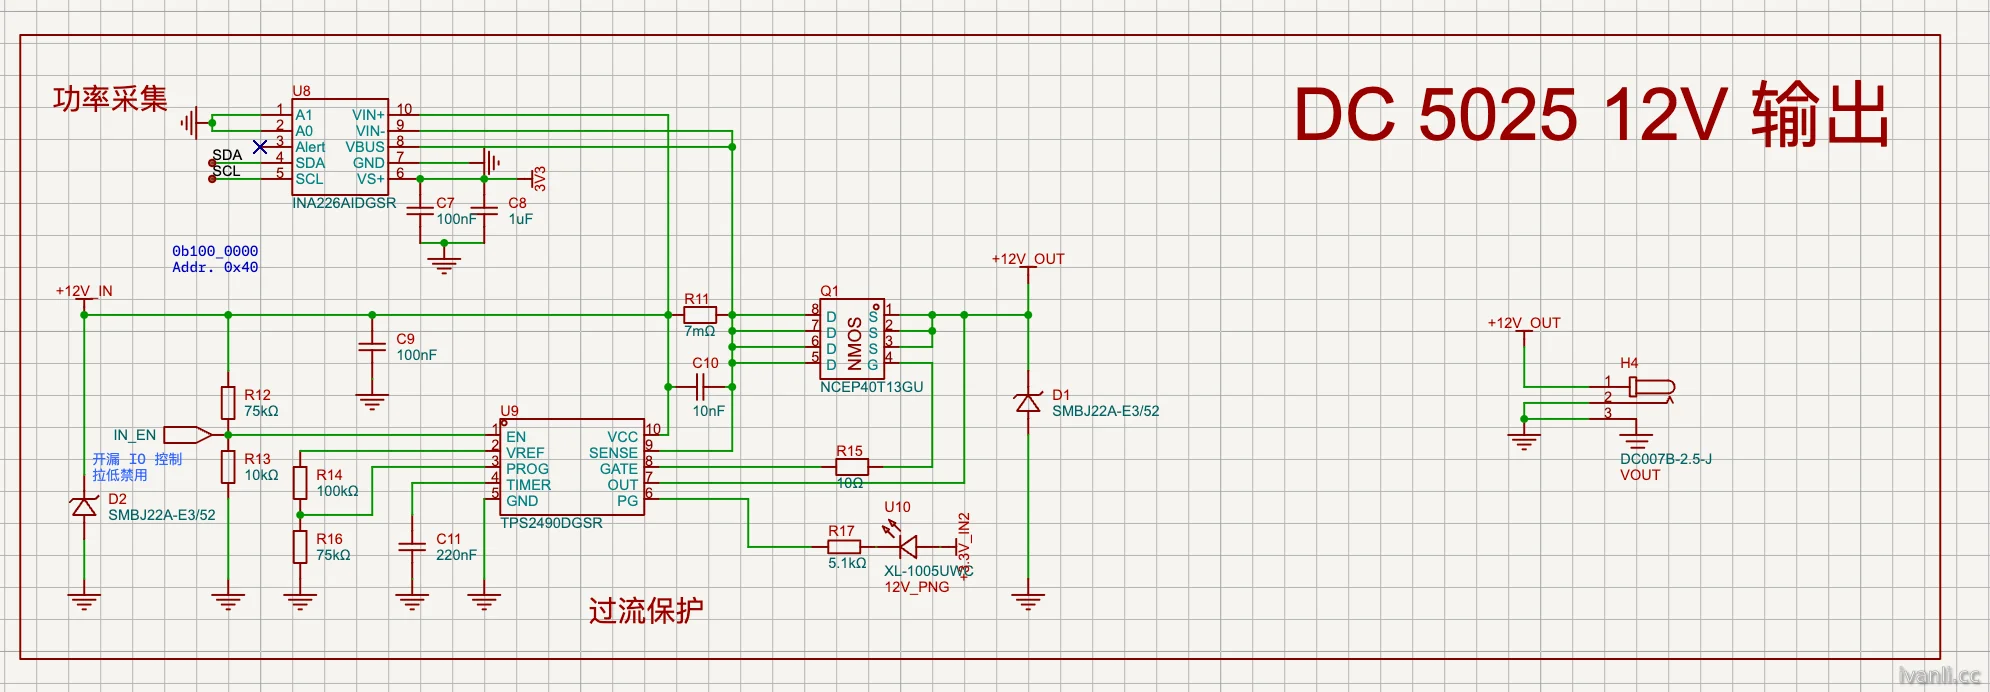Select the Q1 NMOS transistor symbol
This screenshot has height=692, width=1990.
(852, 339)
